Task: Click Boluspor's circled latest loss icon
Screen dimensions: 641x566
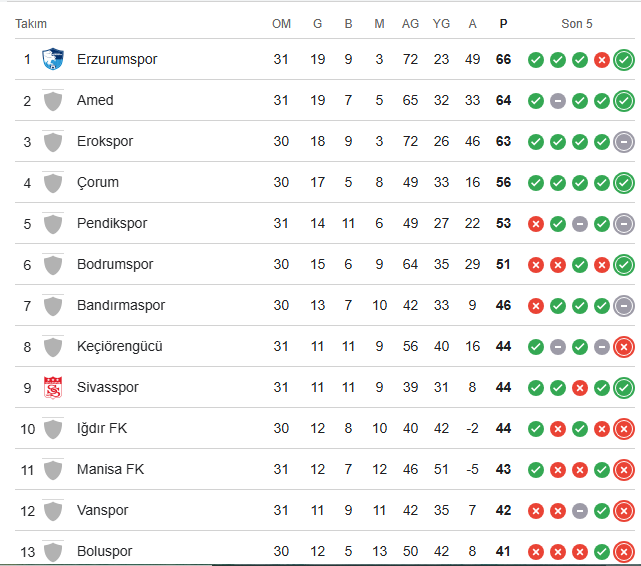Action: point(624,552)
